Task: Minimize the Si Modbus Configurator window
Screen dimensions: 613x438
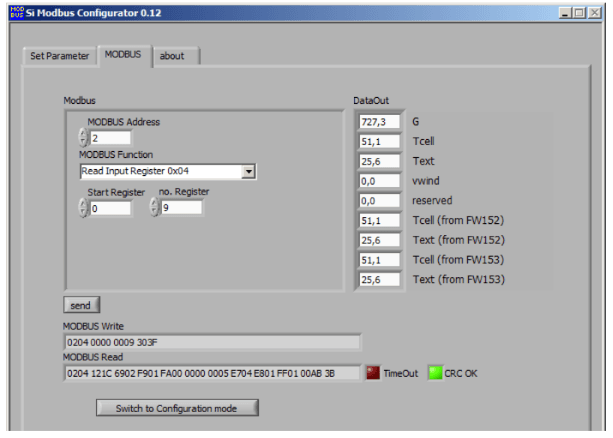Action: point(565,13)
